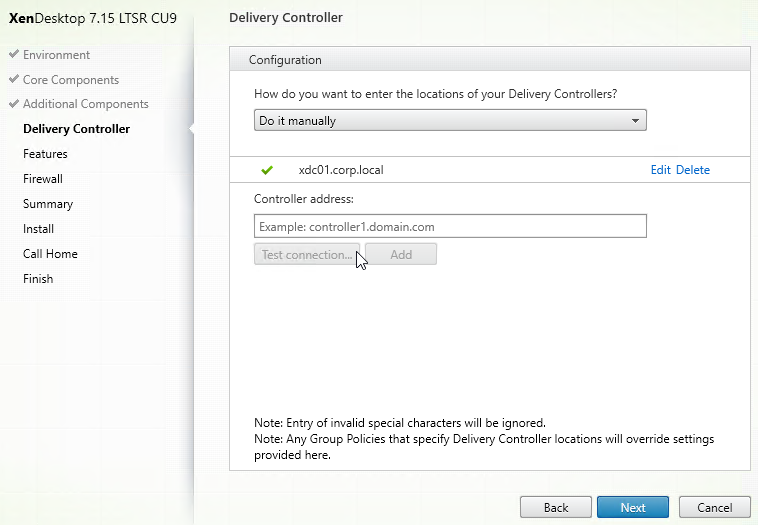Edit the xdc01.corp.local controller entry
This screenshot has height=525, width=758.
(x=660, y=170)
